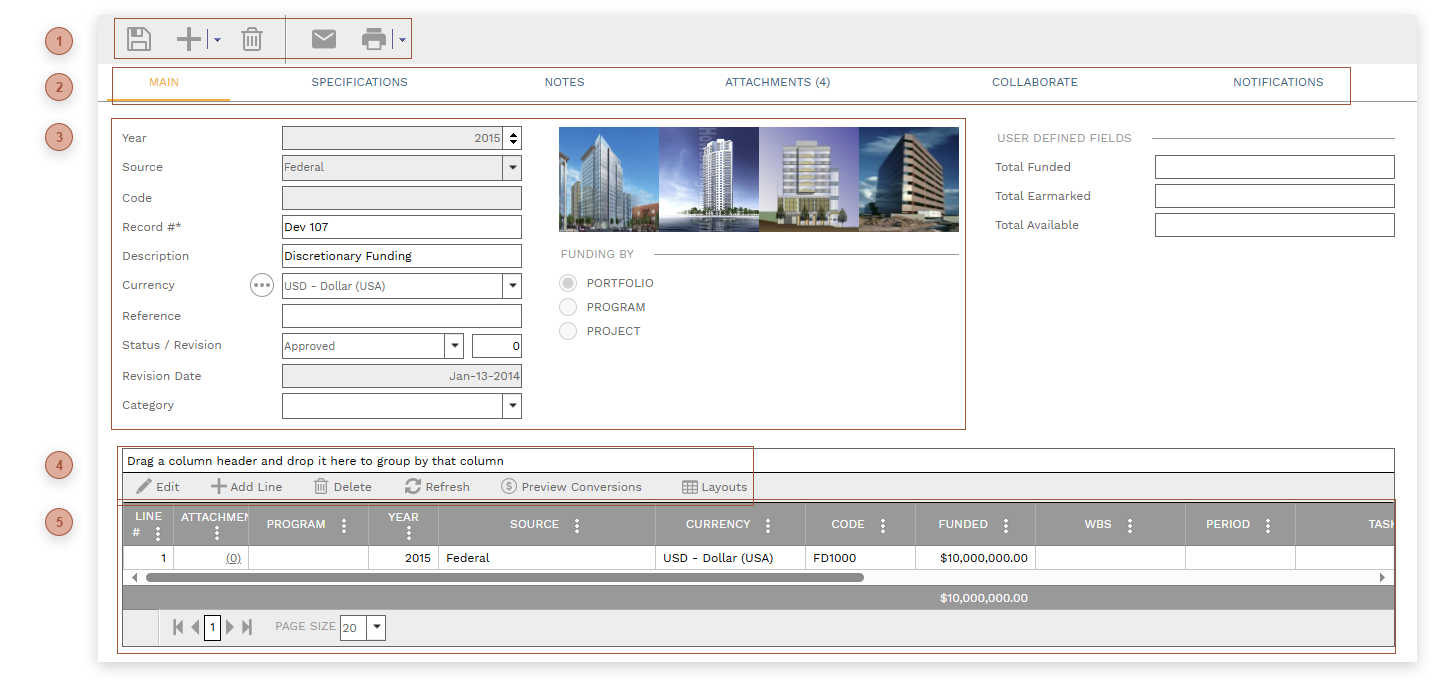Select the Portfolio funding option
Viewport: 1436px width, 685px height.
568,283
